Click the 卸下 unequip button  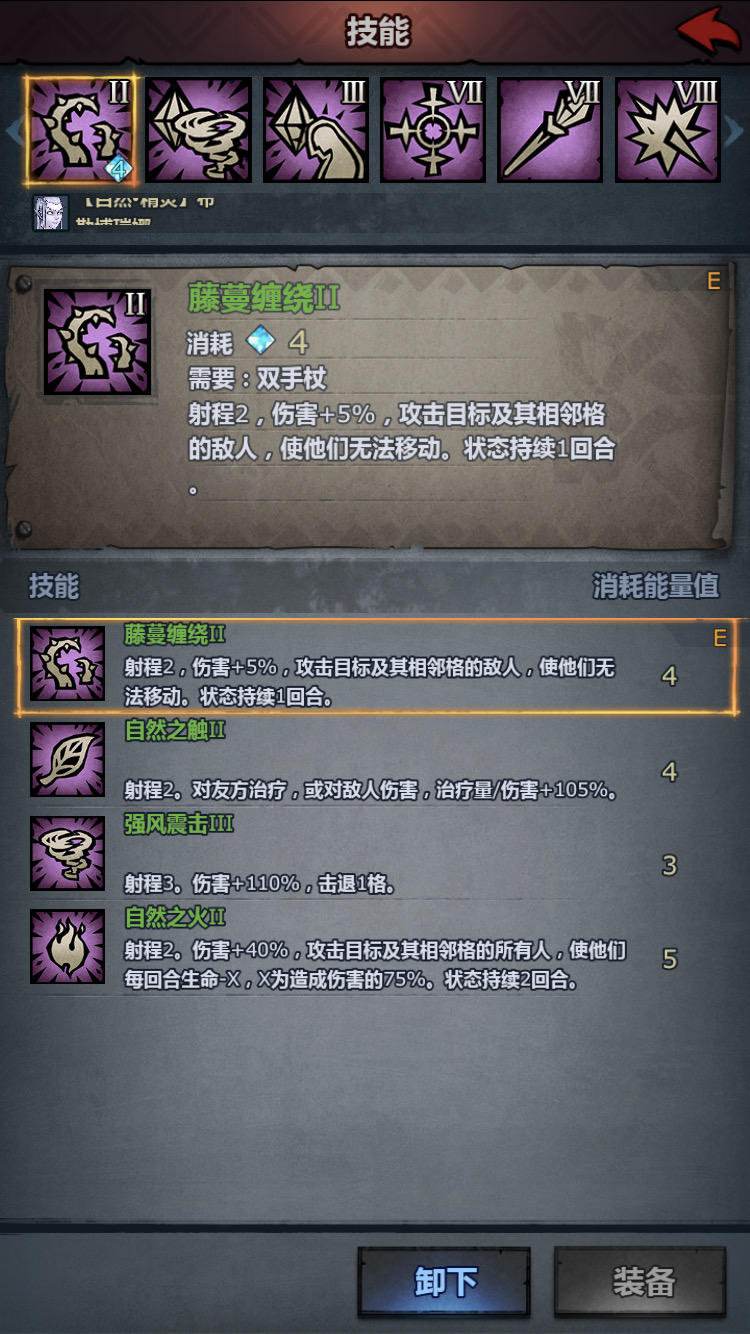click(x=445, y=1281)
